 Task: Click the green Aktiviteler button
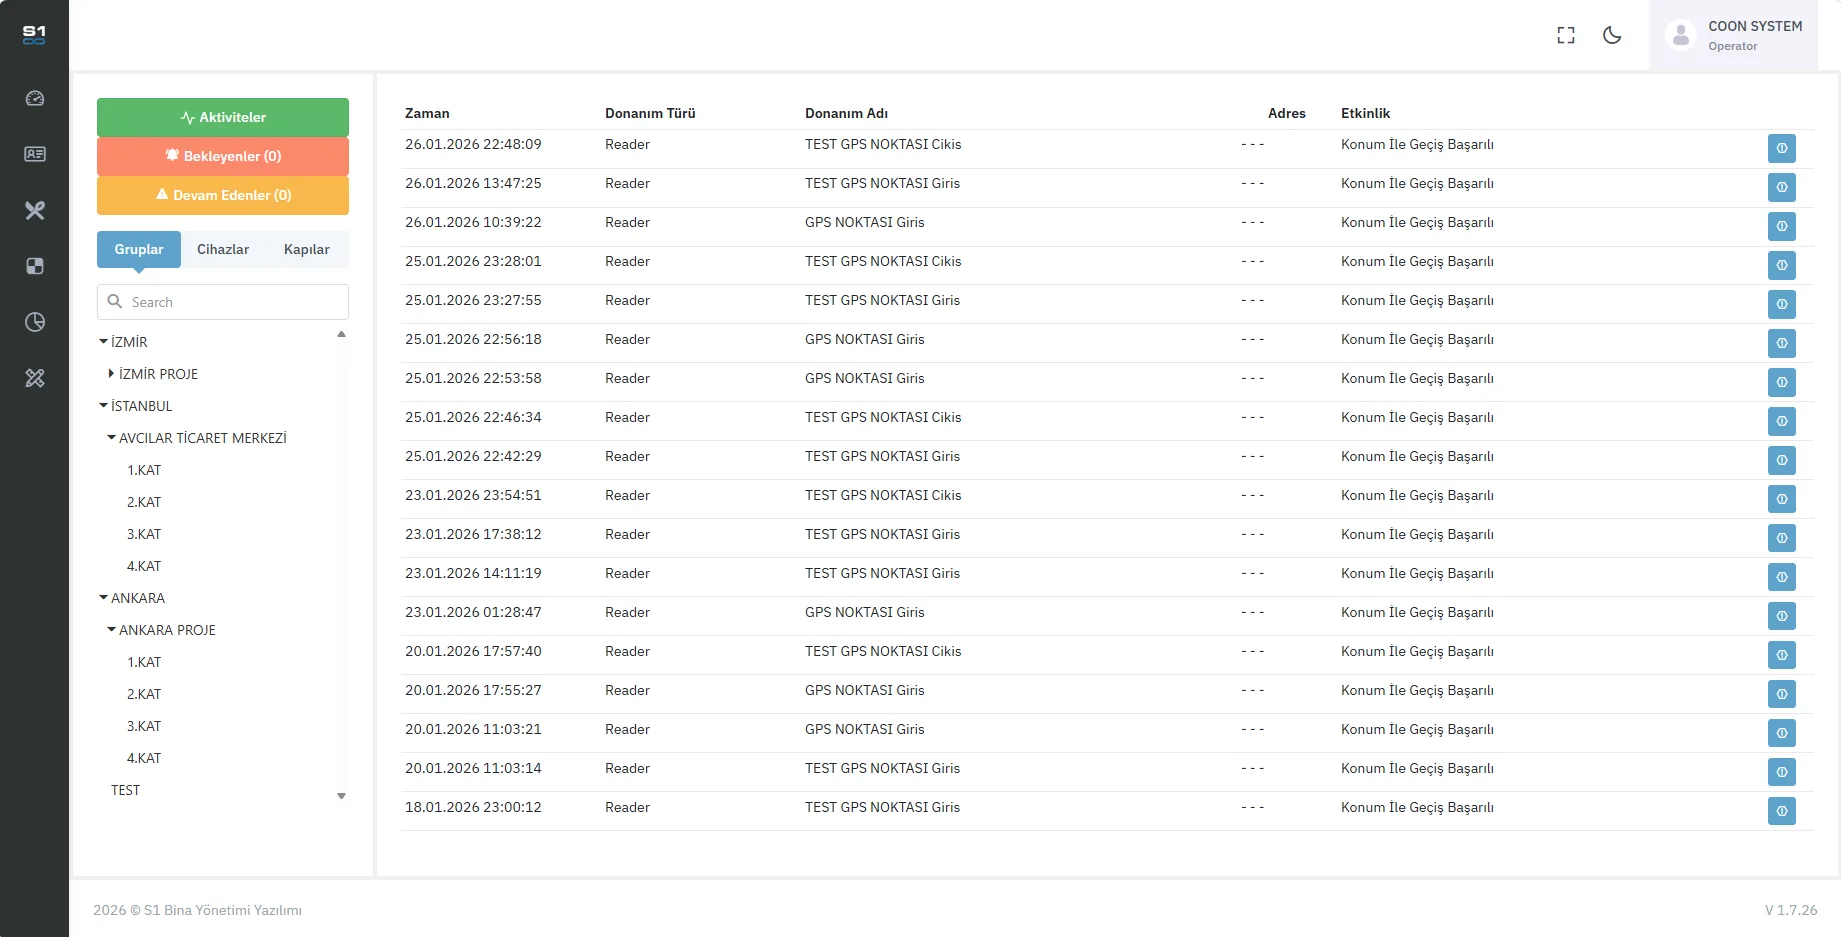223,117
